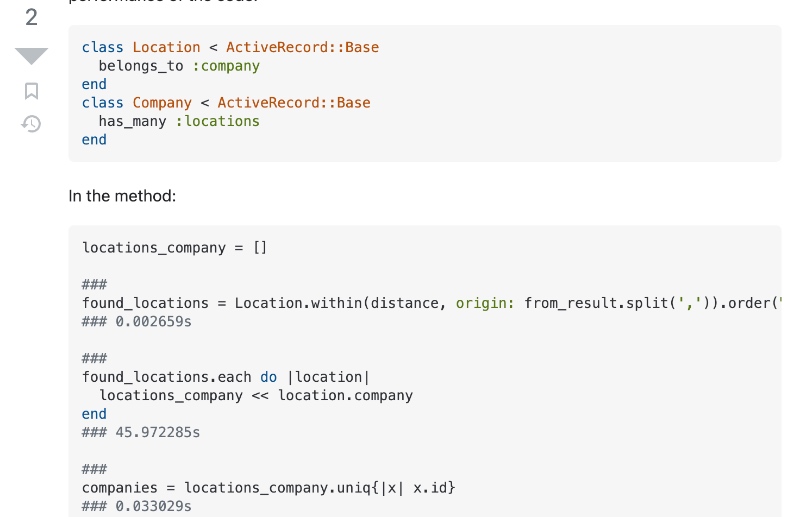Viewport: 800px width, 517px height.
Task: Click the "end" closing the Location class
Action: pyautogui.click(x=94, y=84)
